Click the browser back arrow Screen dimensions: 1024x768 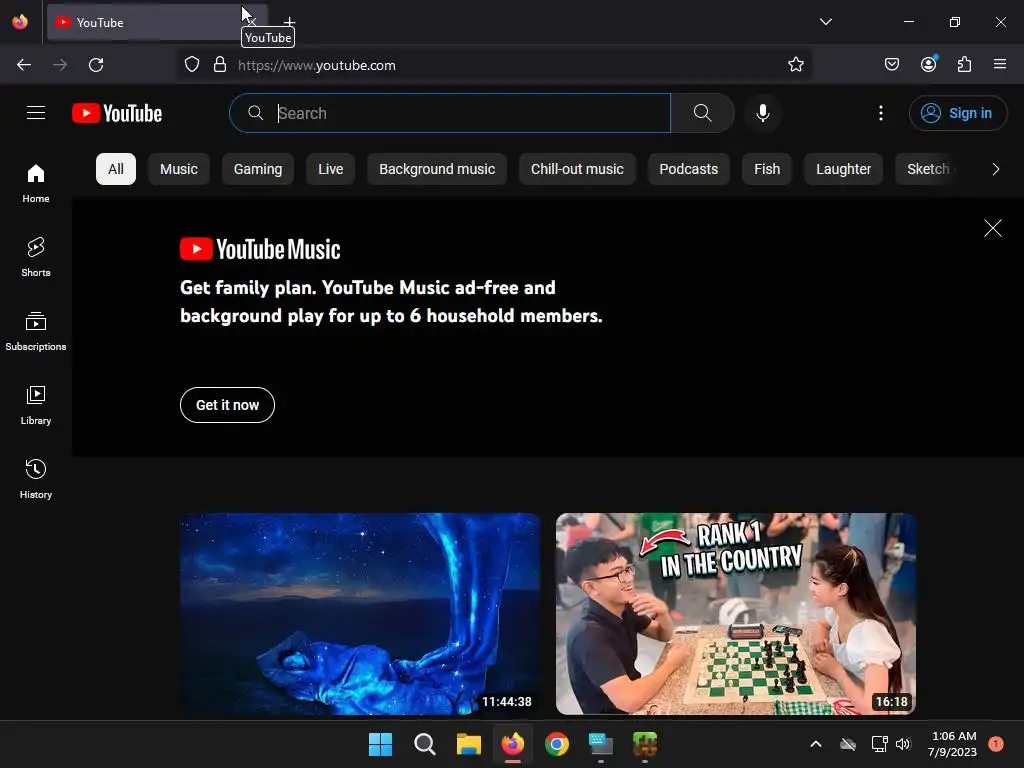(24, 65)
